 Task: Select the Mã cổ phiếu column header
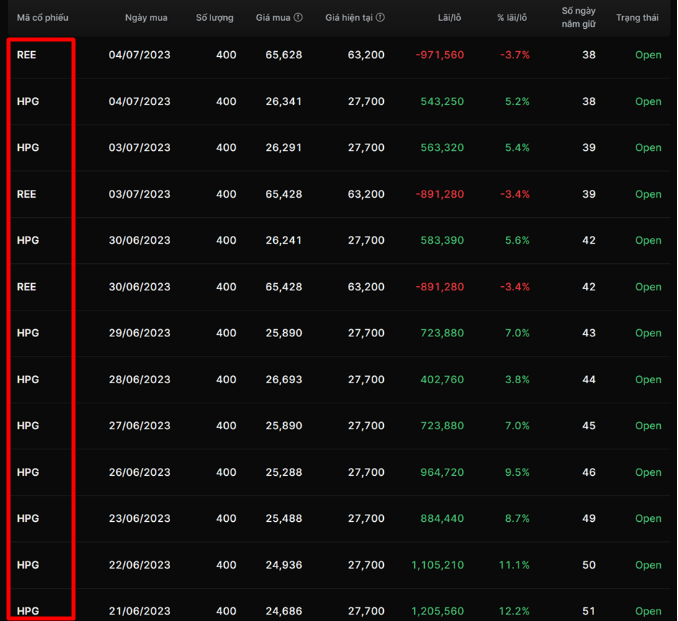coord(42,18)
